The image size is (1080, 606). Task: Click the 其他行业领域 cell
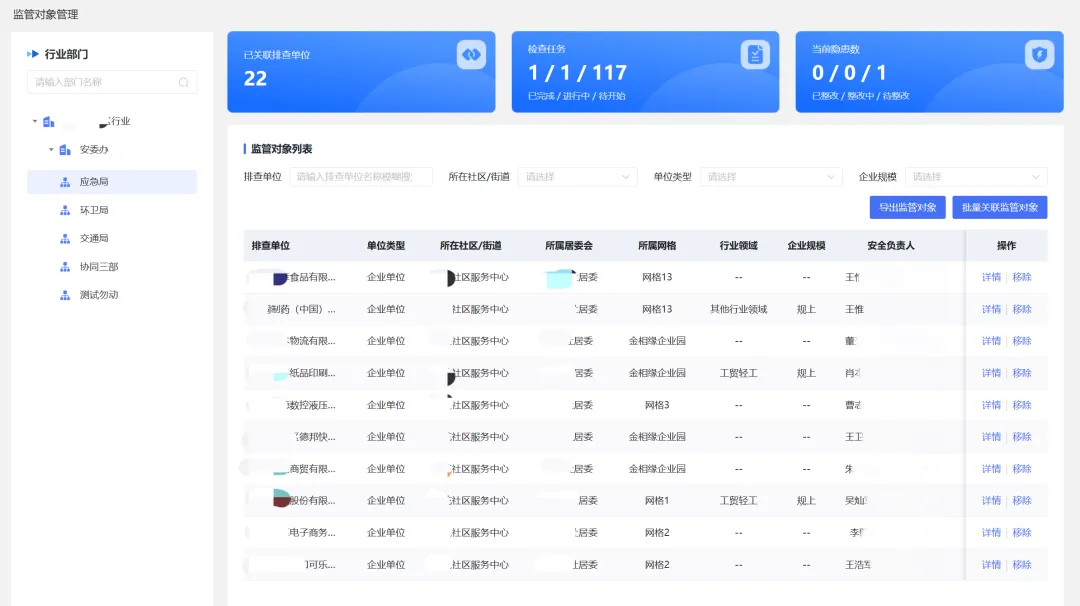point(738,309)
